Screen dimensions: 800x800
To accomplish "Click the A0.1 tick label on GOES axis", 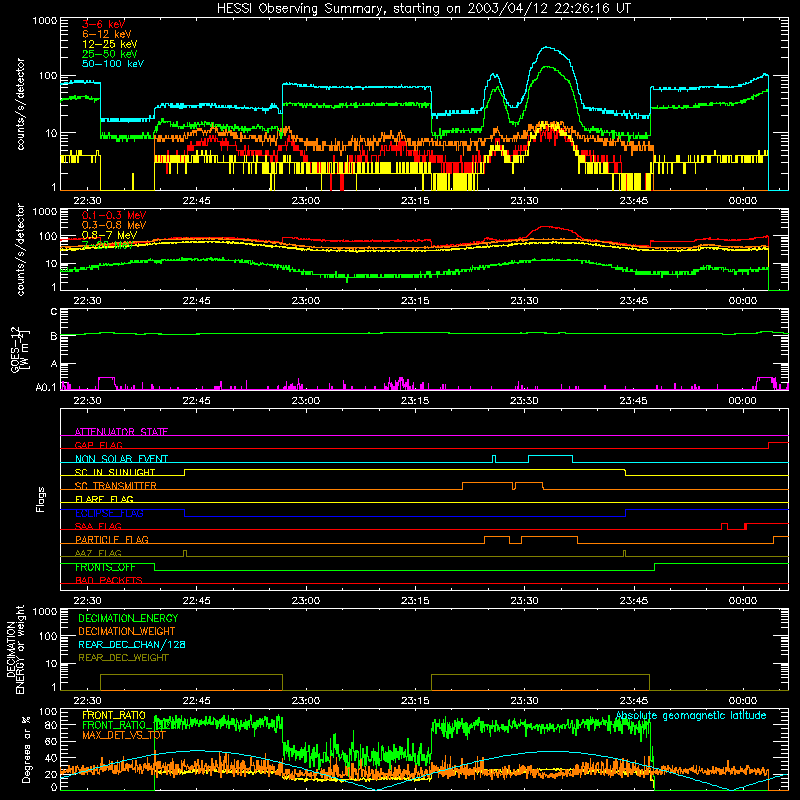I will pos(46,387).
